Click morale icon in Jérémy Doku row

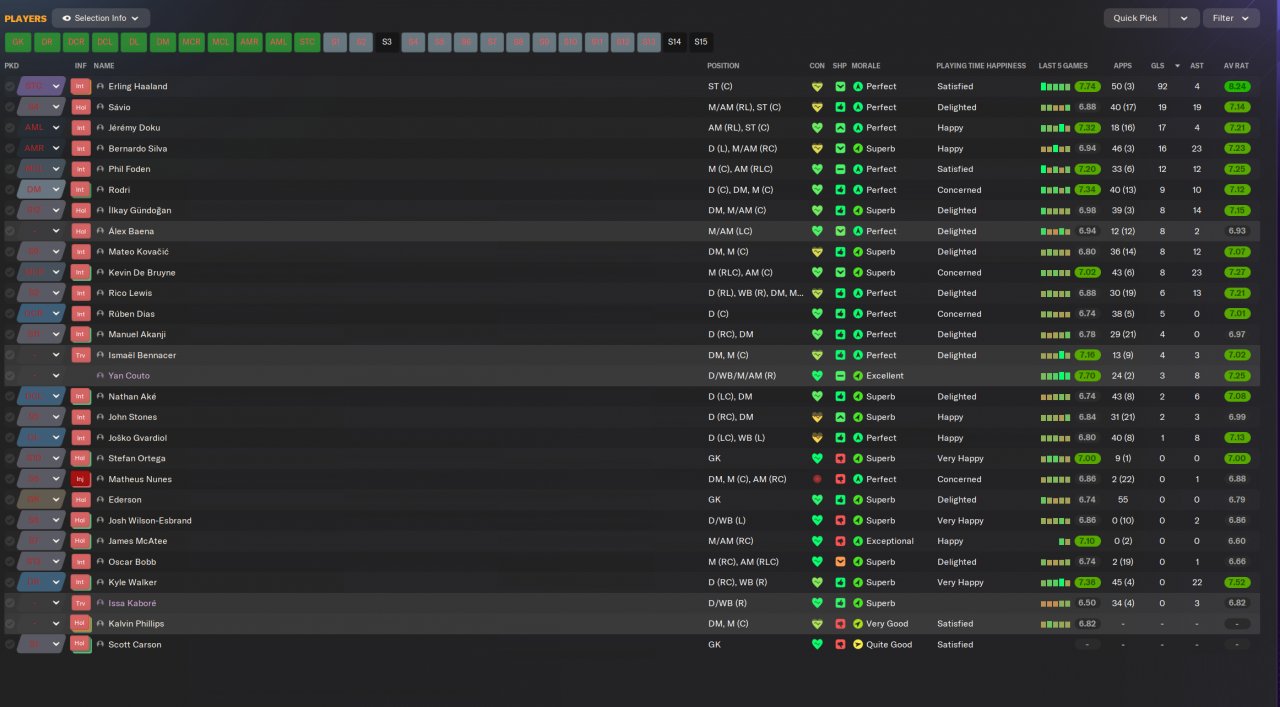858,128
